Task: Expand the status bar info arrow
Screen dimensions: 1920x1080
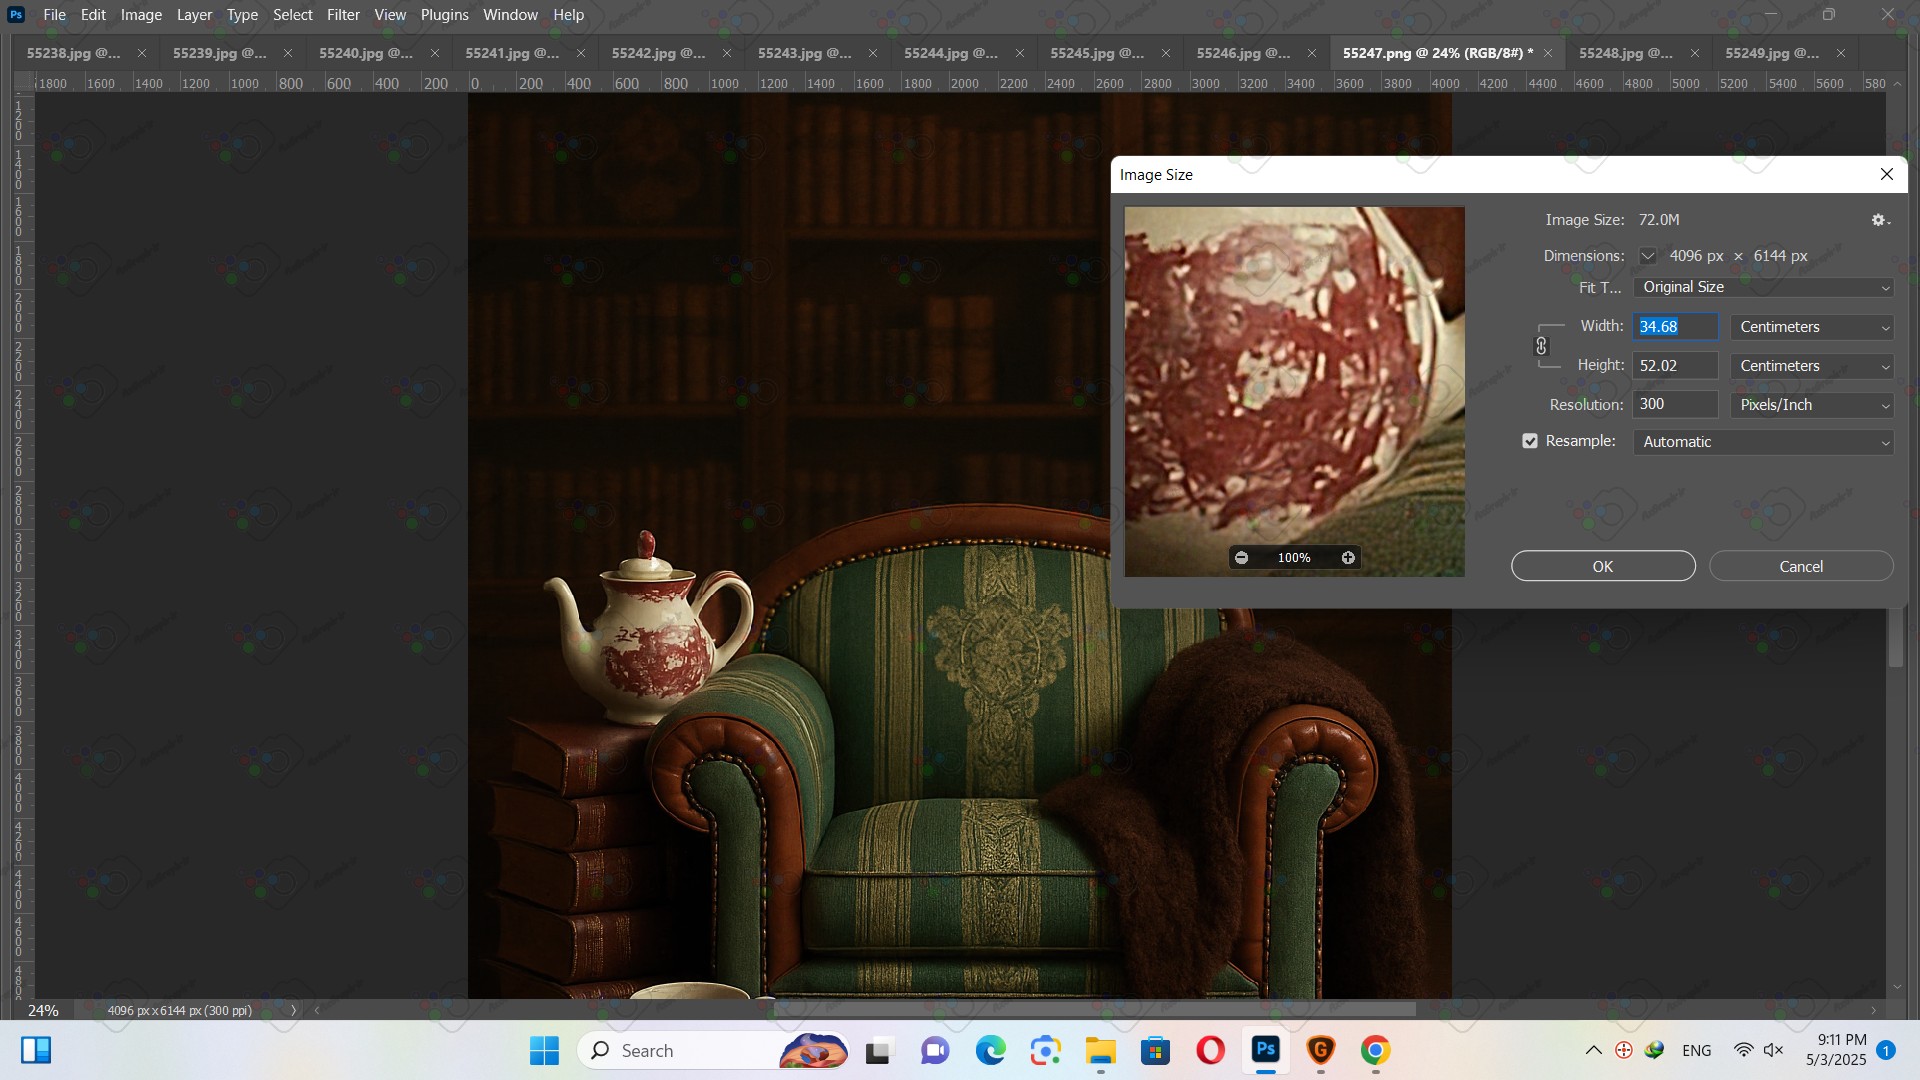Action: (x=293, y=1011)
